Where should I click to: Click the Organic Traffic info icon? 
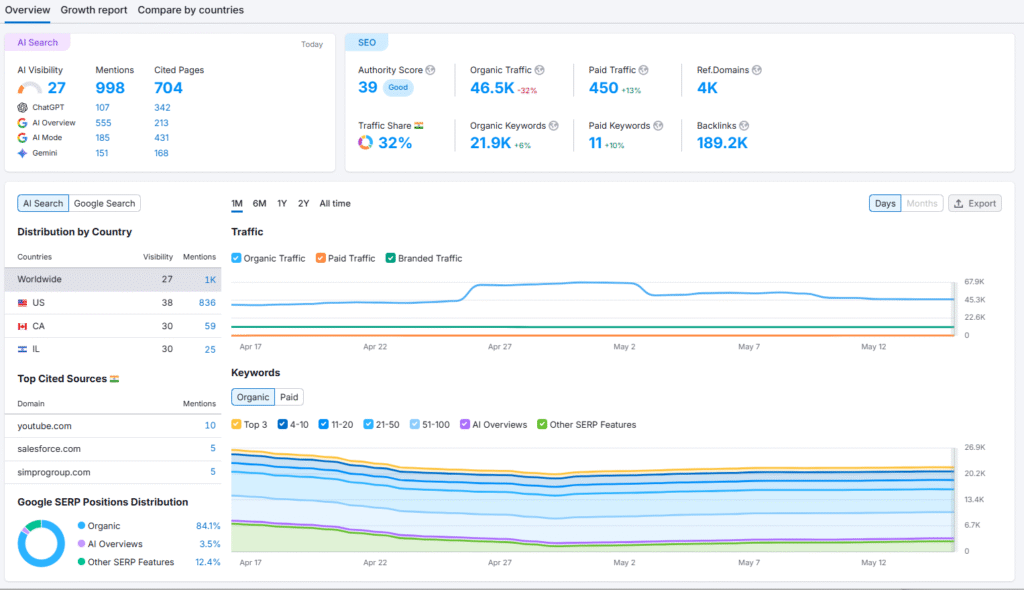pyautogui.click(x=539, y=70)
